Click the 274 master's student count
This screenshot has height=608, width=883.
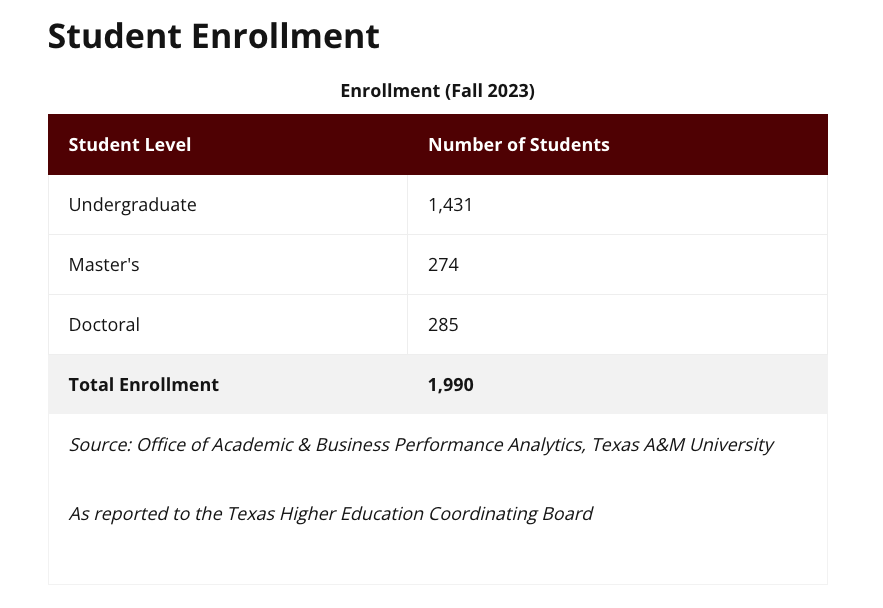(443, 265)
